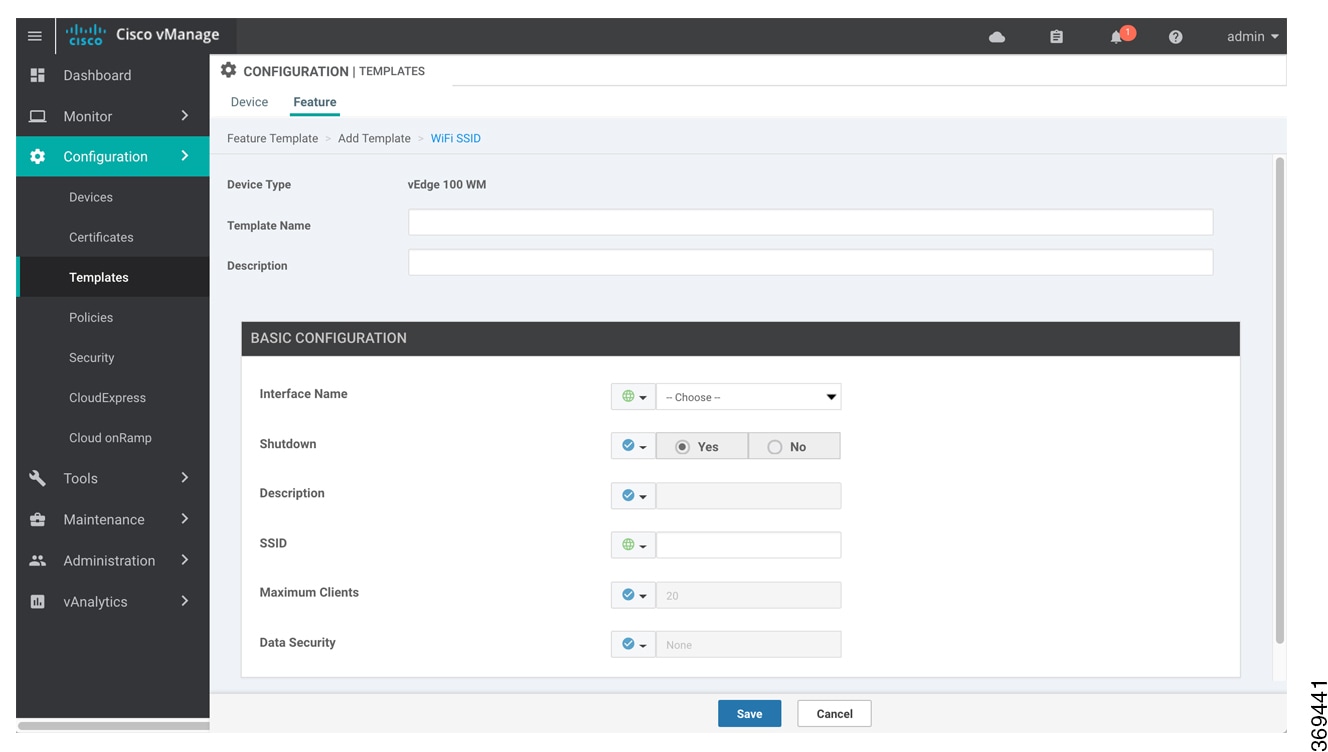Screen dimensions: 1328x752
Task: Open Interface Name Choose dropdown
Action: tap(748, 397)
